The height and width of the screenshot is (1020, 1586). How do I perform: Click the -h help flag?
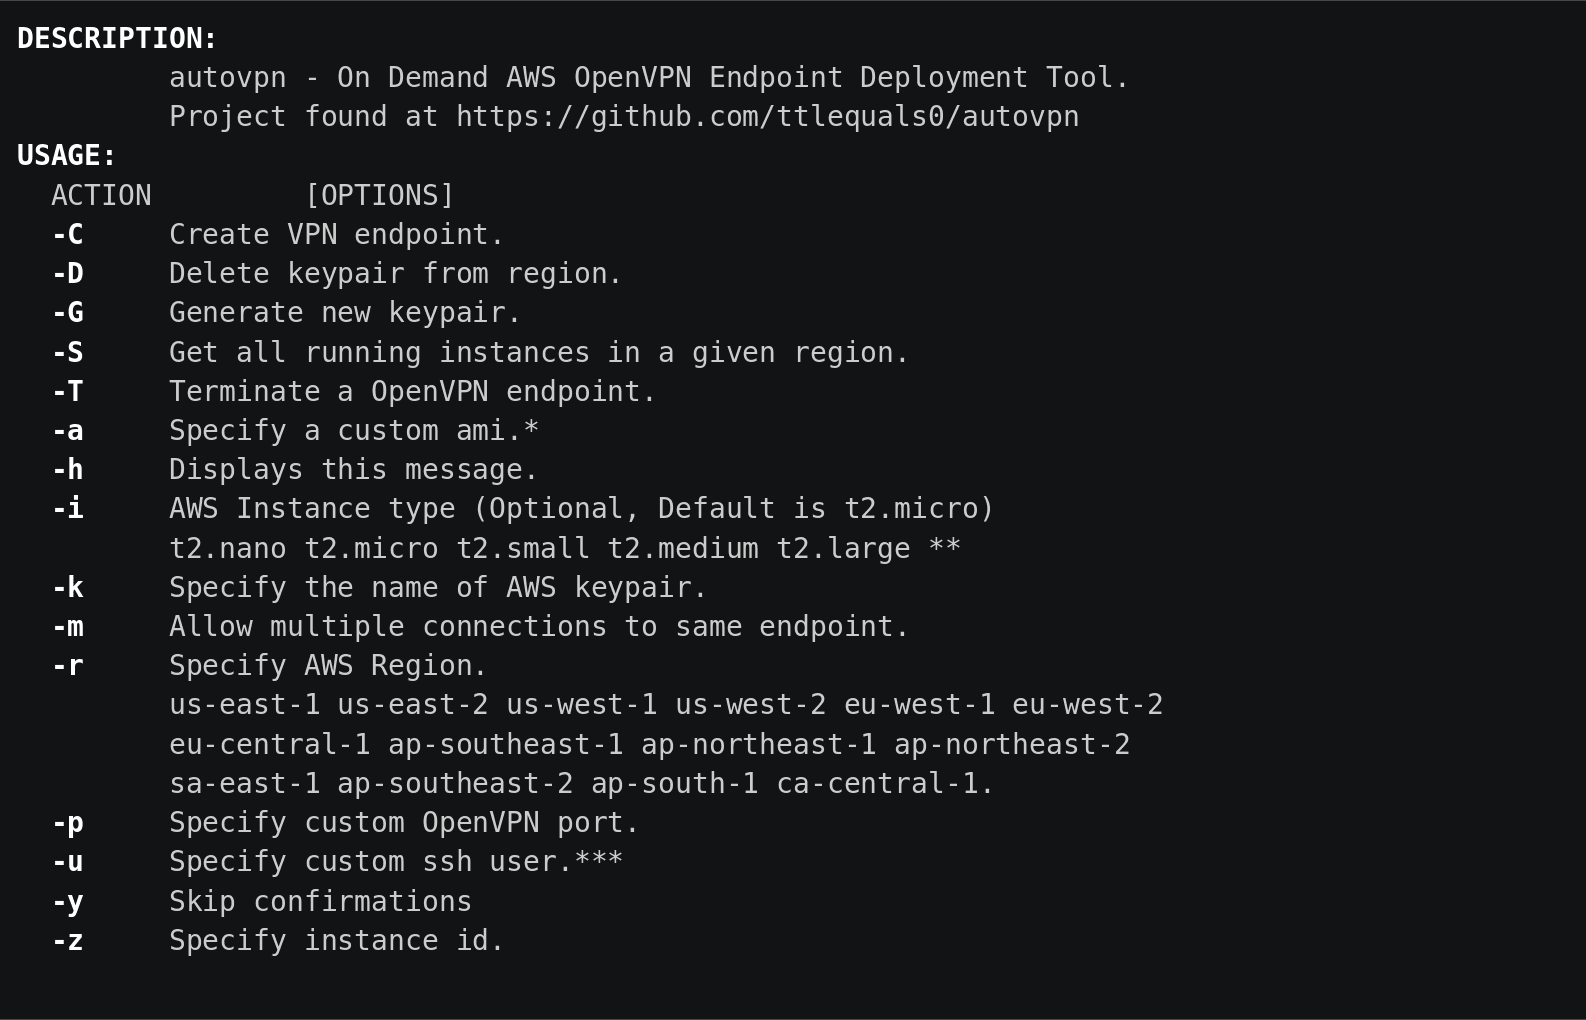pos(67,470)
